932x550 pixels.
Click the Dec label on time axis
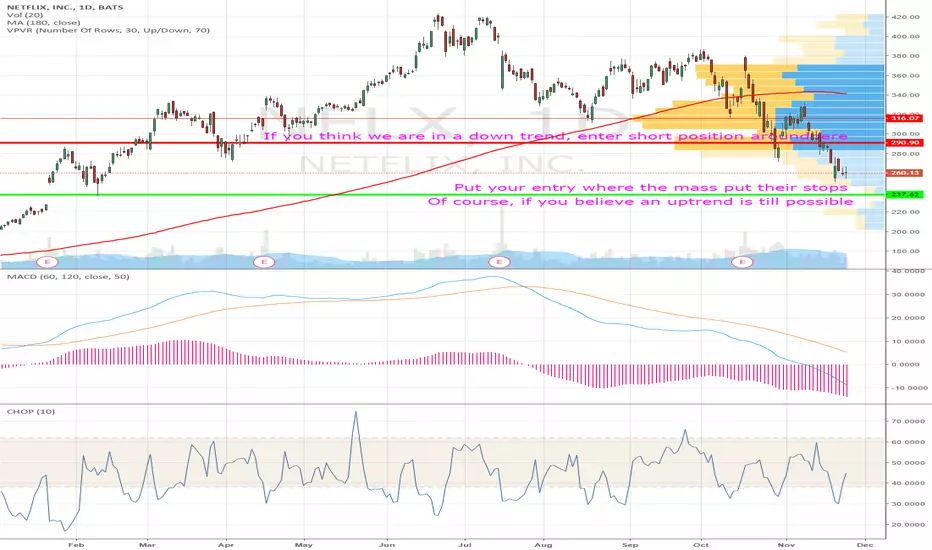(865, 545)
